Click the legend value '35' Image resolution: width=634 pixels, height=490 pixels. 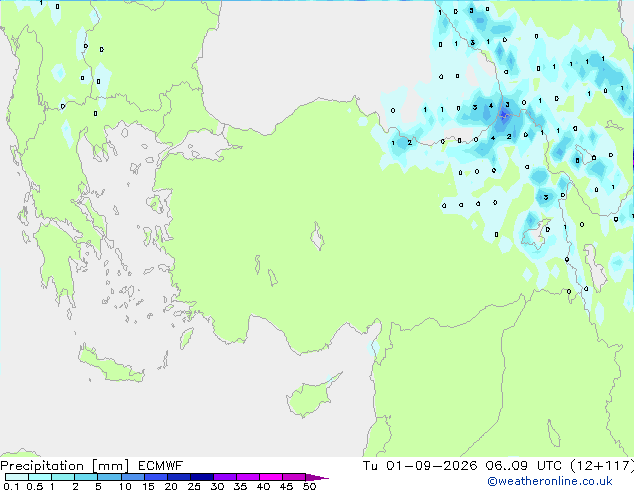point(240,486)
